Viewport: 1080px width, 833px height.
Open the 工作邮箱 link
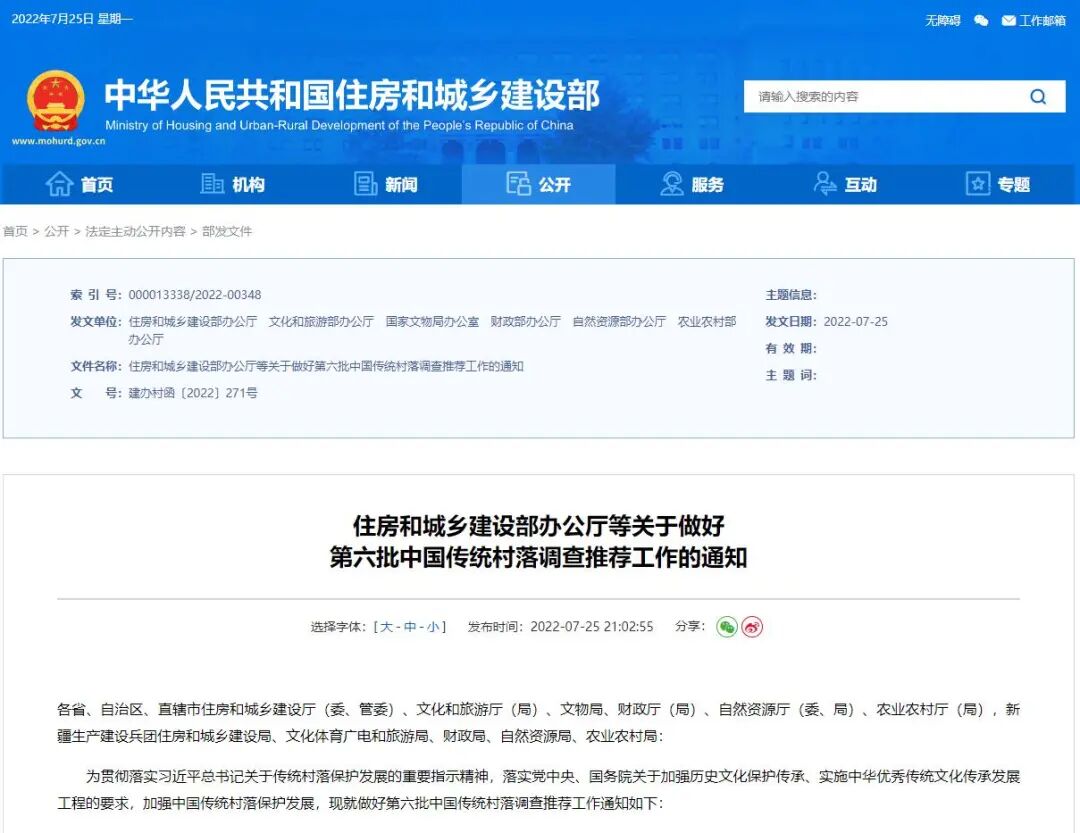(1042, 21)
